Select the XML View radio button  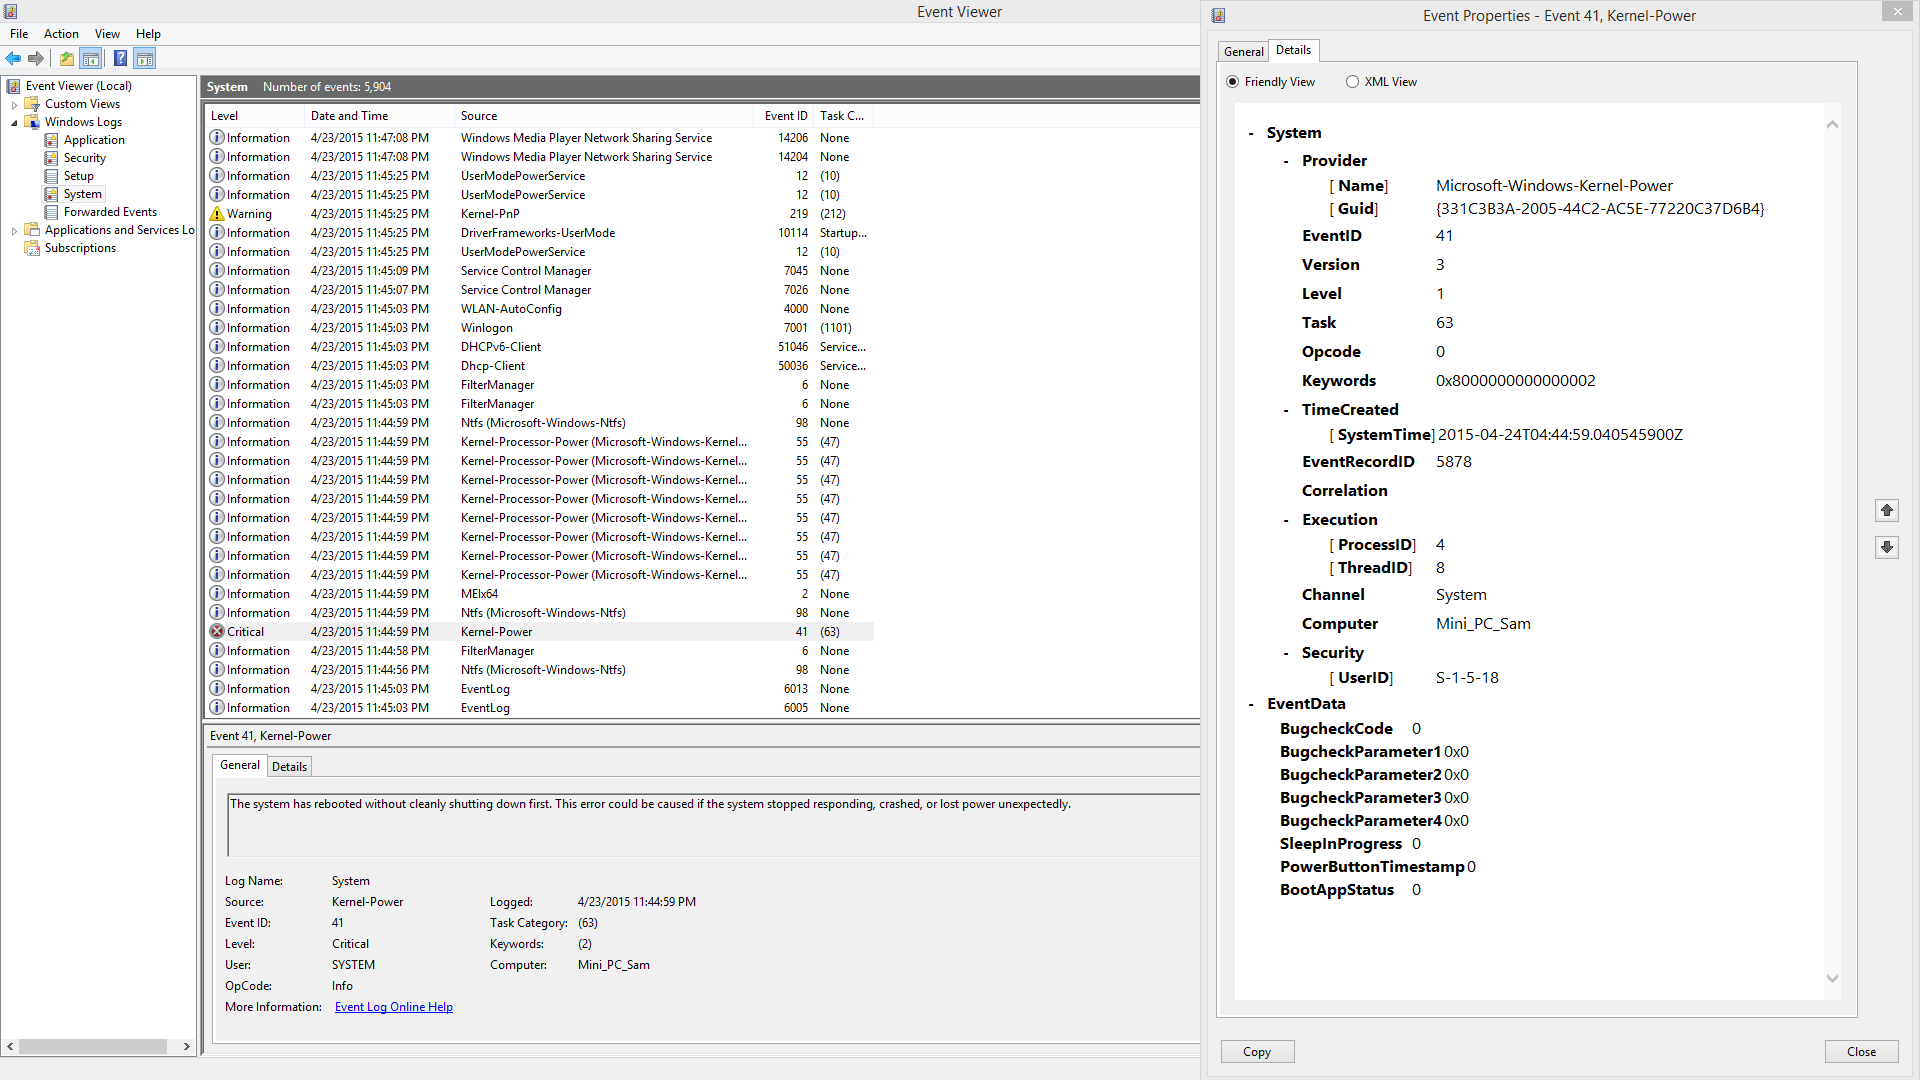(1352, 82)
